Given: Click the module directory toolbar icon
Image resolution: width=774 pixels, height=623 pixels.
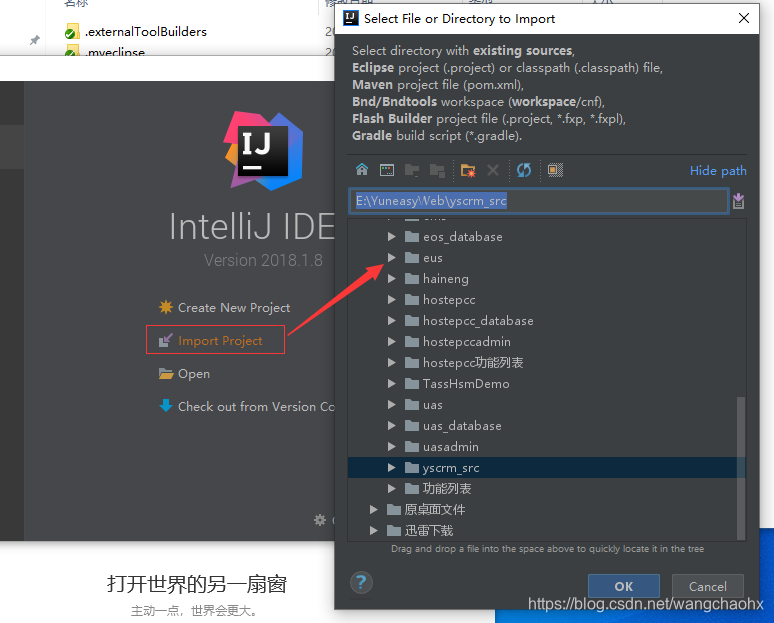Looking at the screenshot, I should click(x=437, y=171).
